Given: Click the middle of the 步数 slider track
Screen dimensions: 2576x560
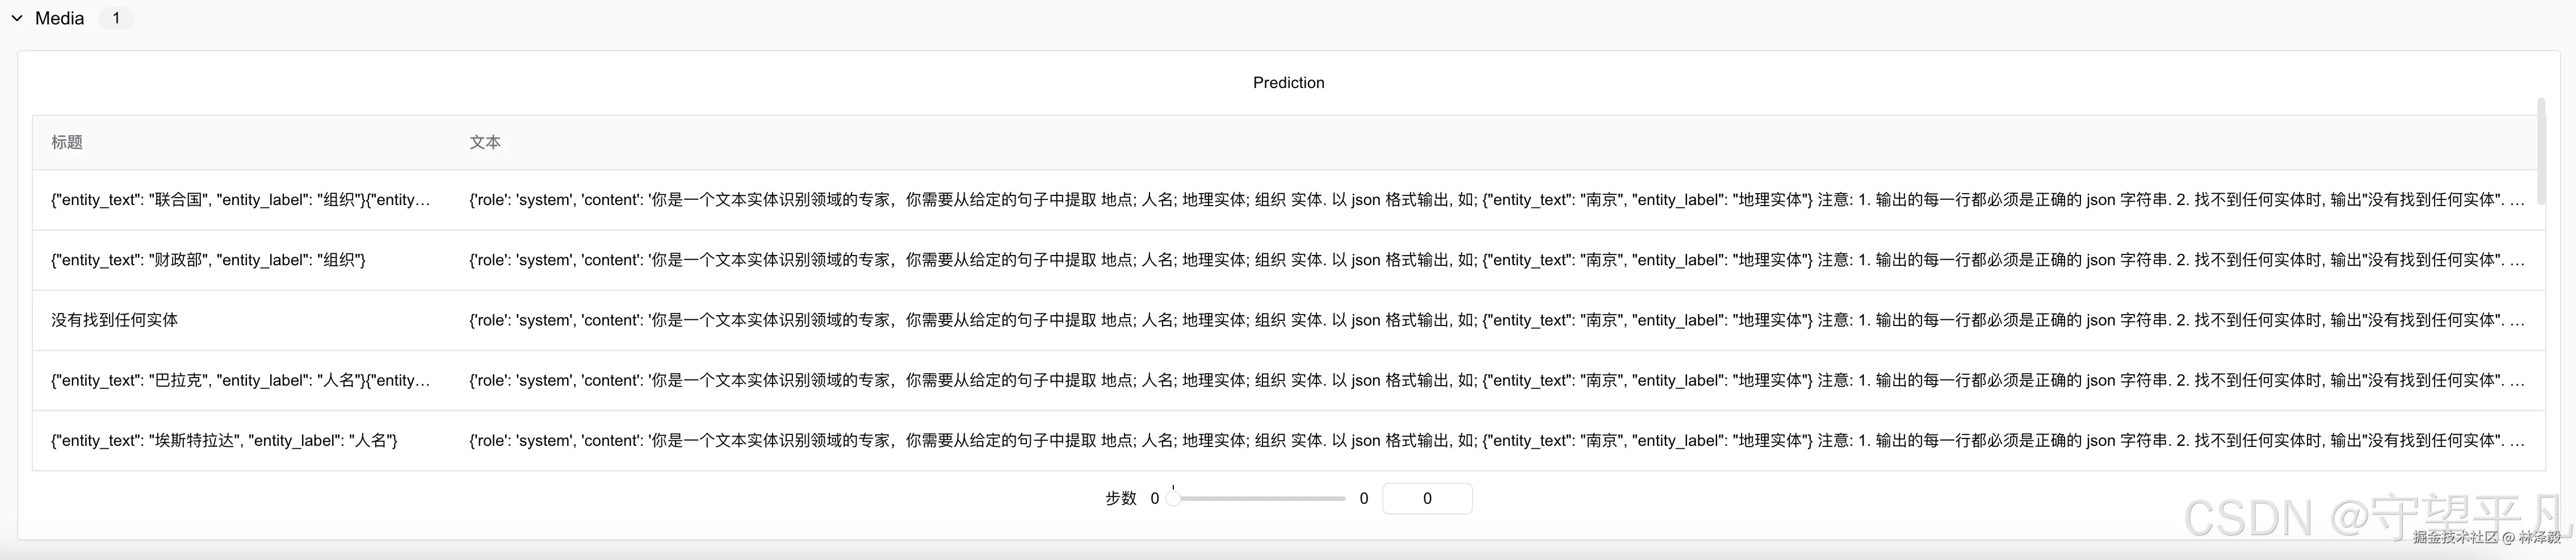Looking at the screenshot, I should click(1260, 498).
